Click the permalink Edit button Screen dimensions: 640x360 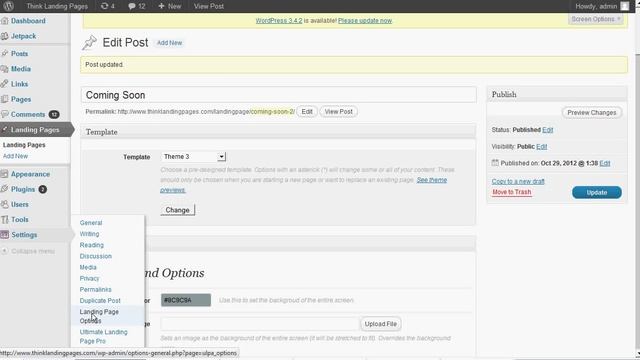click(307, 111)
